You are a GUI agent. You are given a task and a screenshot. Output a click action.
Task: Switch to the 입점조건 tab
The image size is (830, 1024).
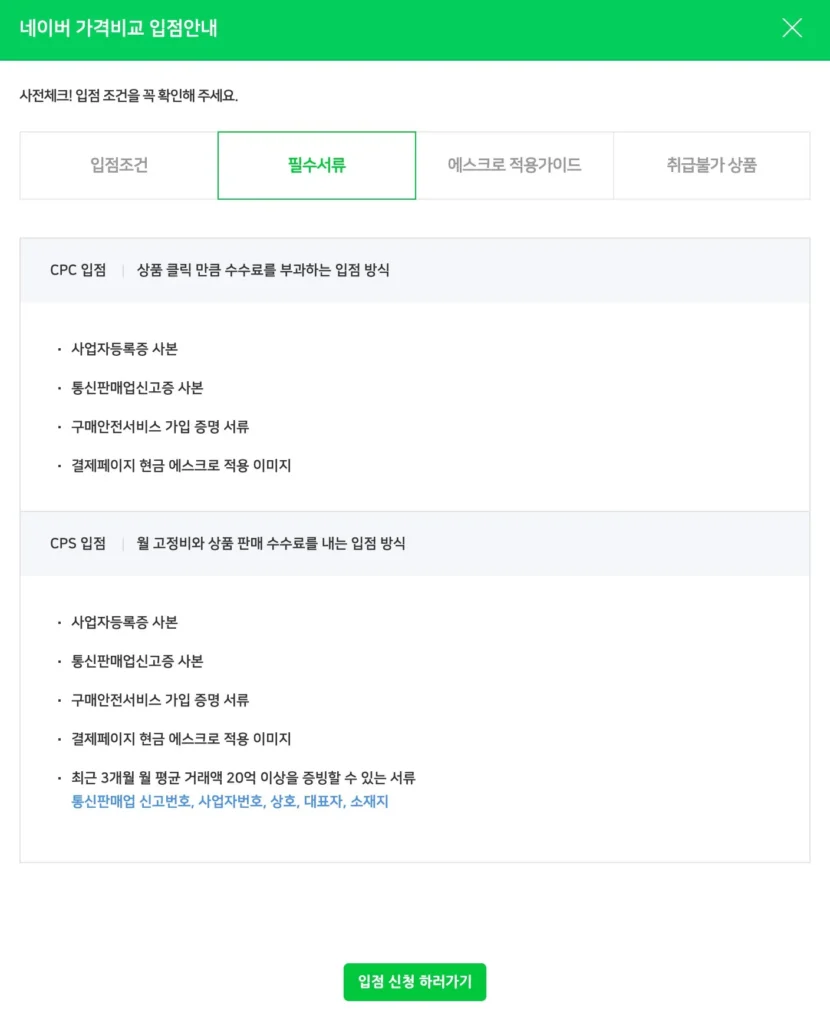pyautogui.click(x=117, y=165)
